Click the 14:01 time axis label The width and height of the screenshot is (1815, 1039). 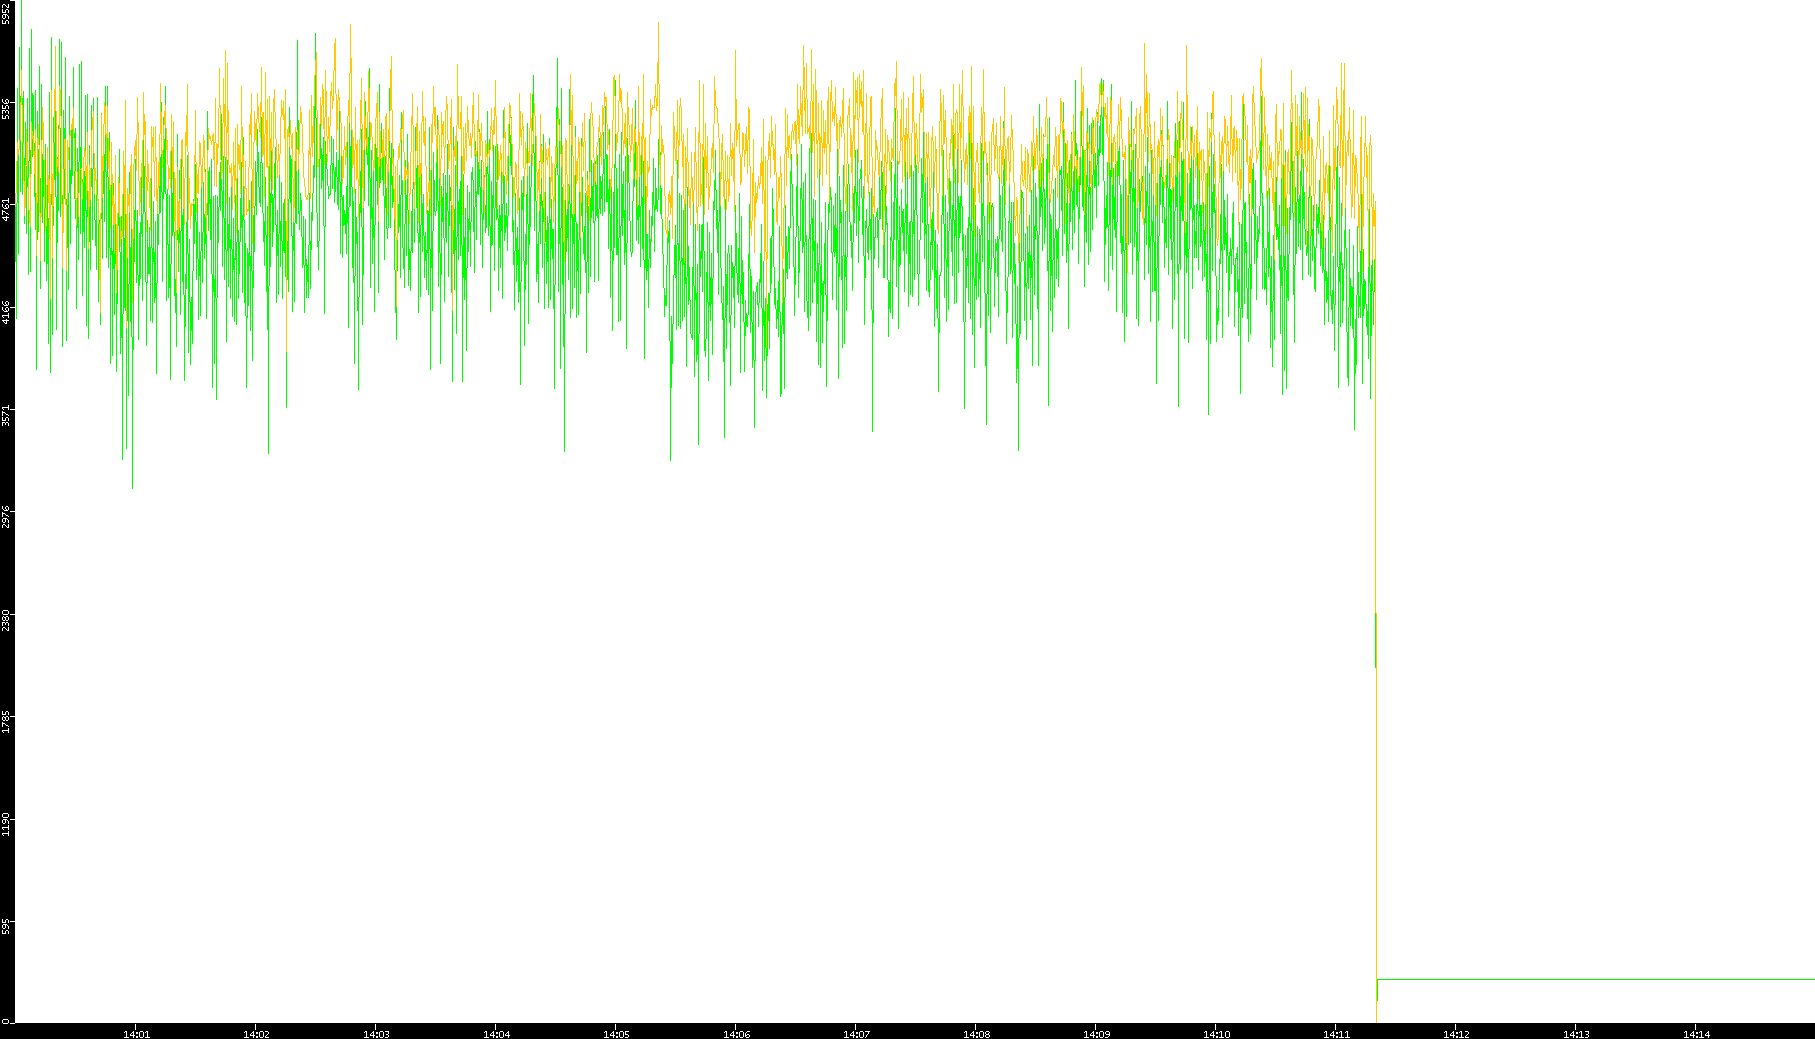point(136,1034)
